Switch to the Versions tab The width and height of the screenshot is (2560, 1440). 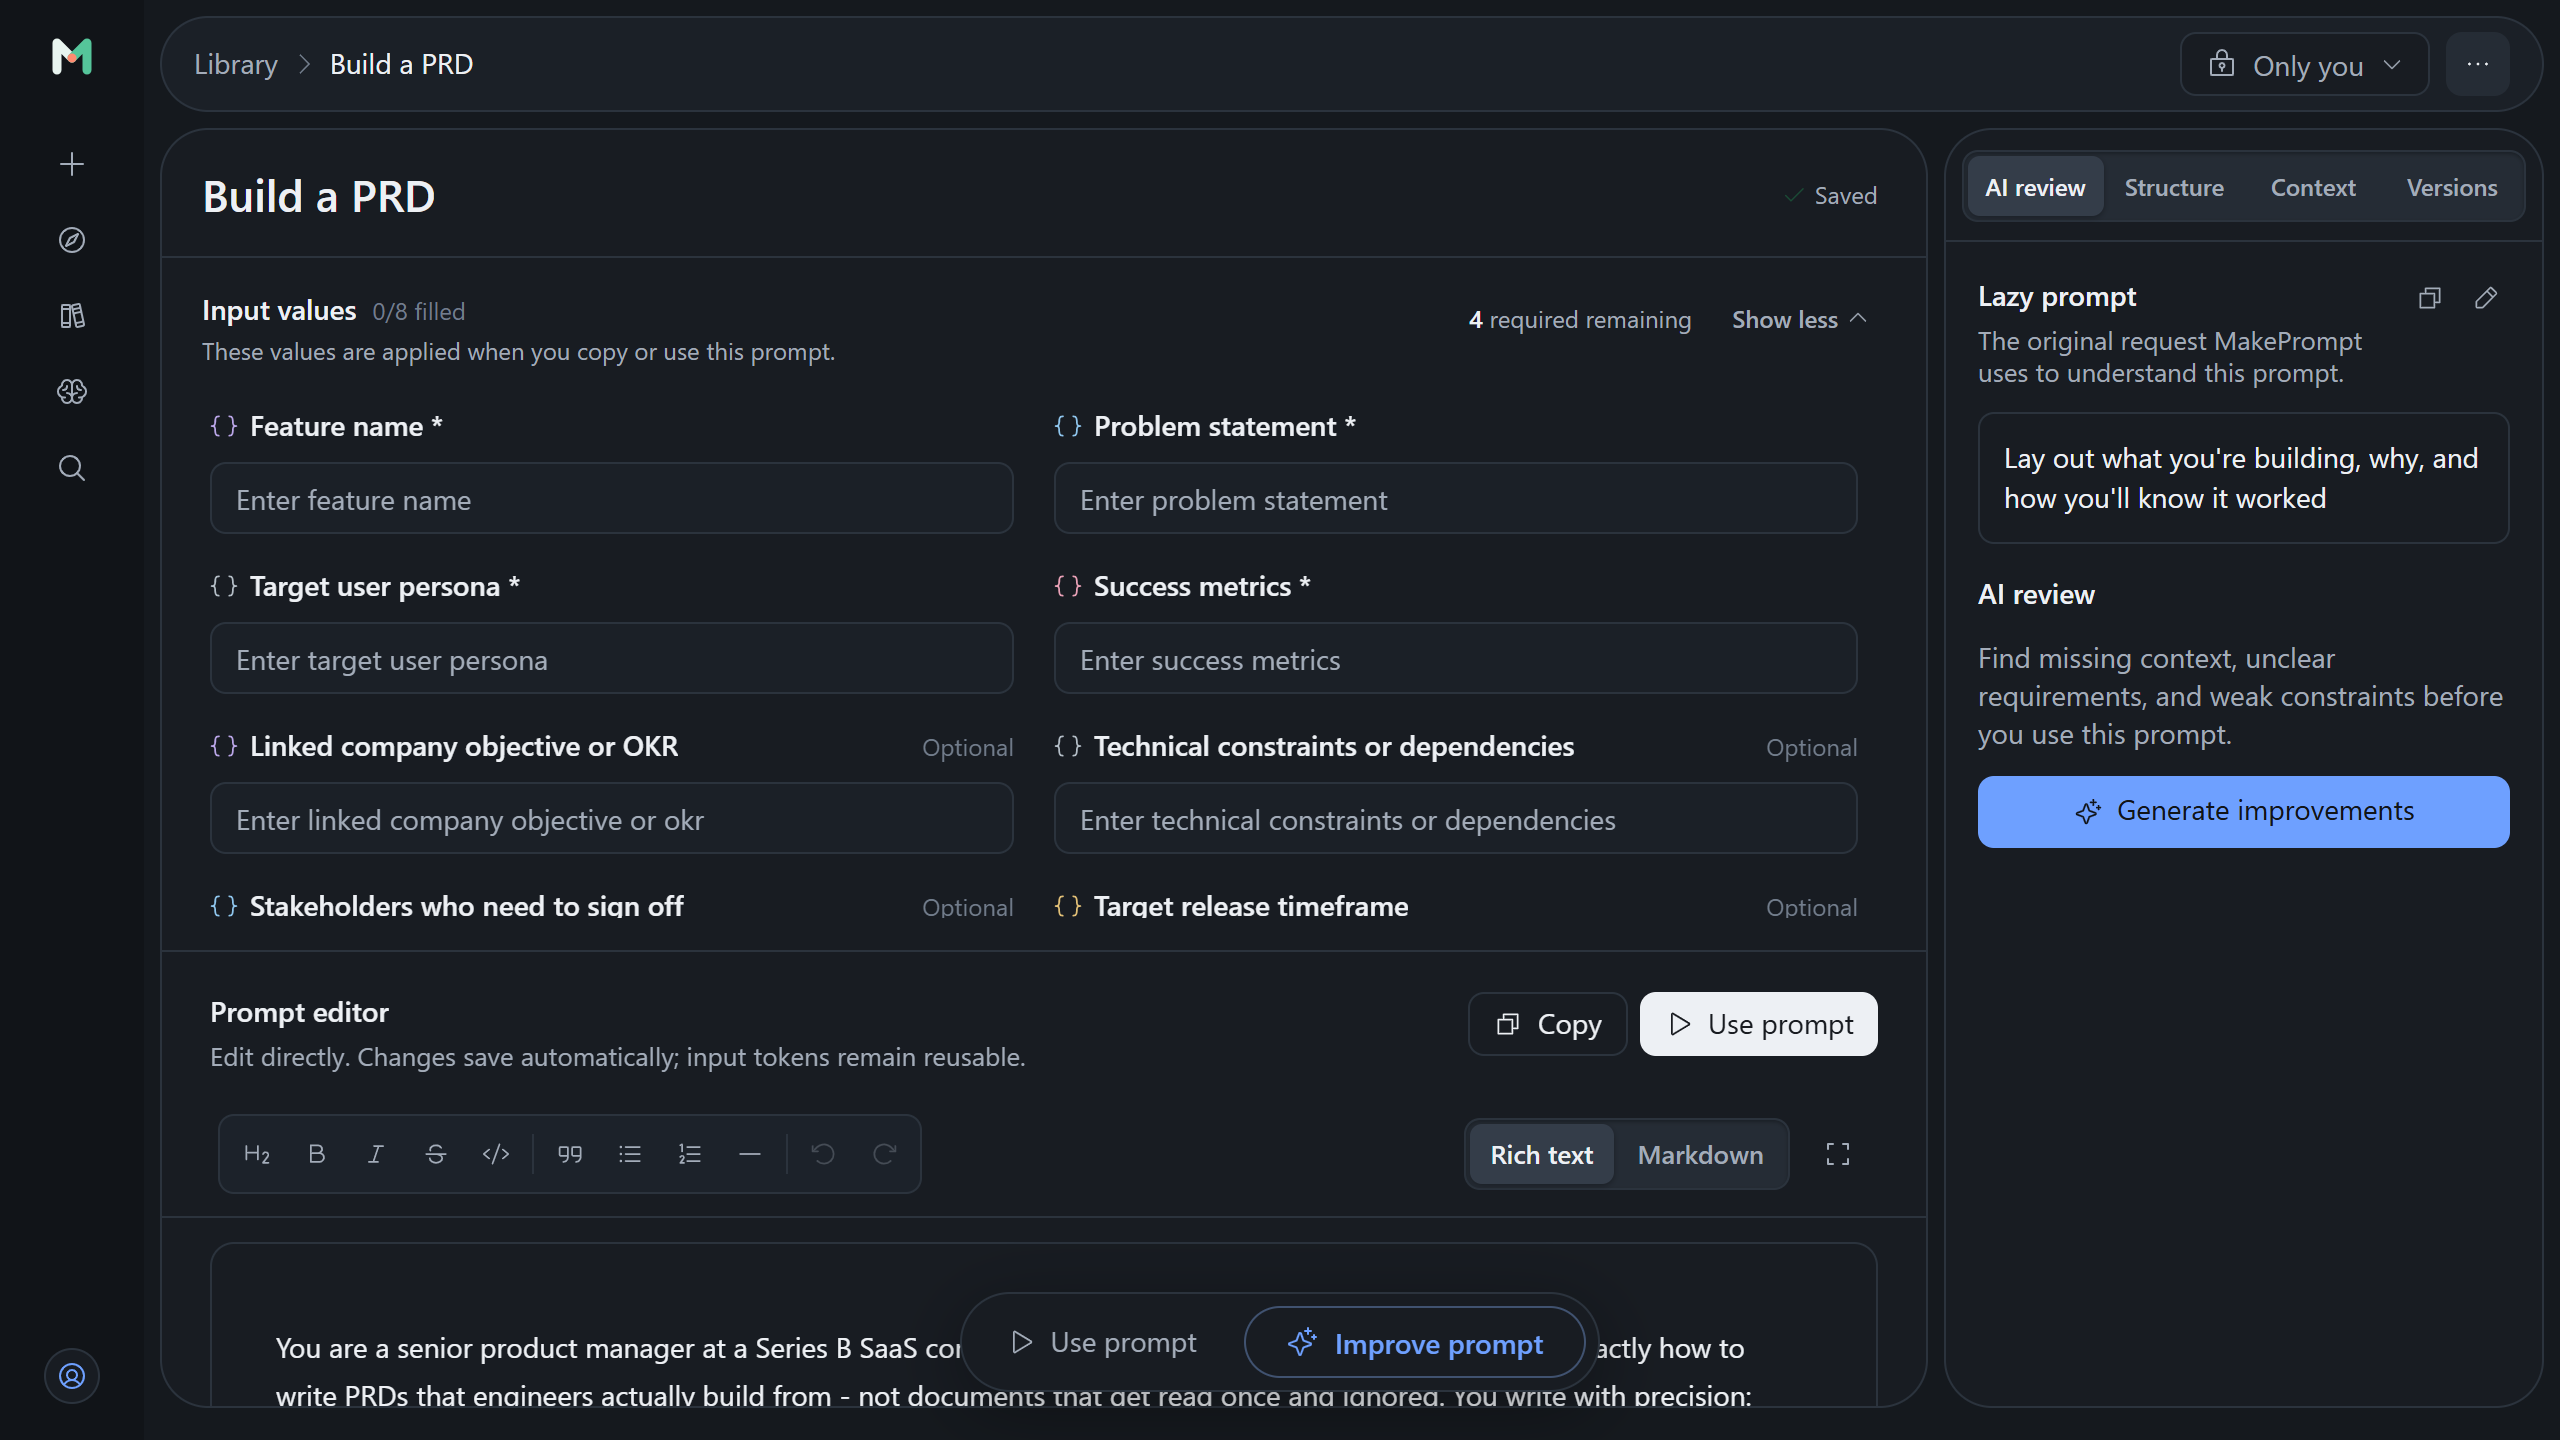[x=2452, y=187]
